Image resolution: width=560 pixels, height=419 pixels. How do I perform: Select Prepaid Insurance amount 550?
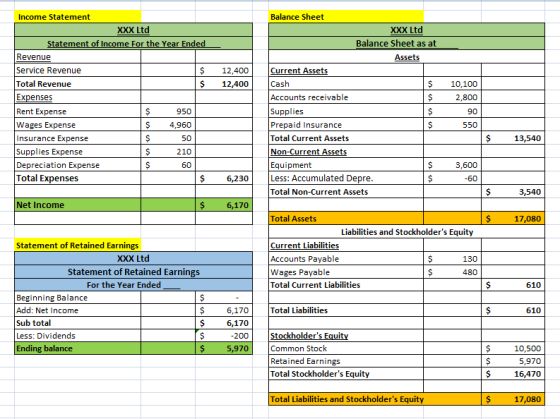click(452, 125)
